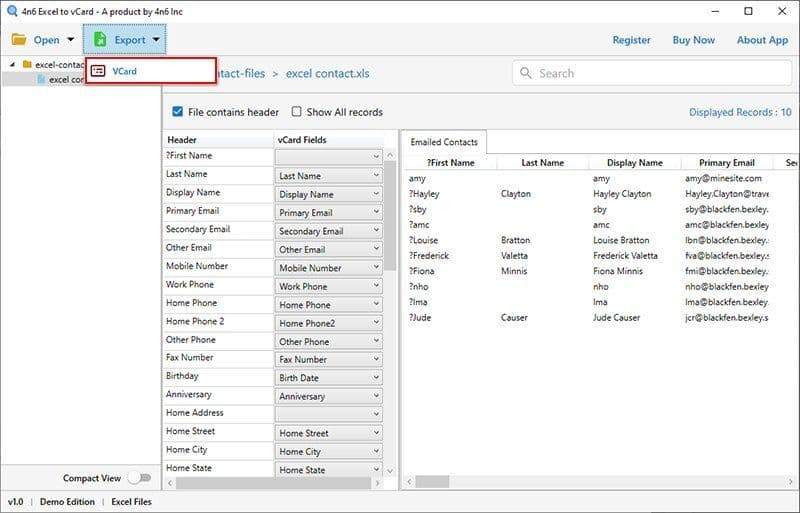Expand the empty dropdown for ?First Name
Screen dimensions: 800x513
click(328, 157)
